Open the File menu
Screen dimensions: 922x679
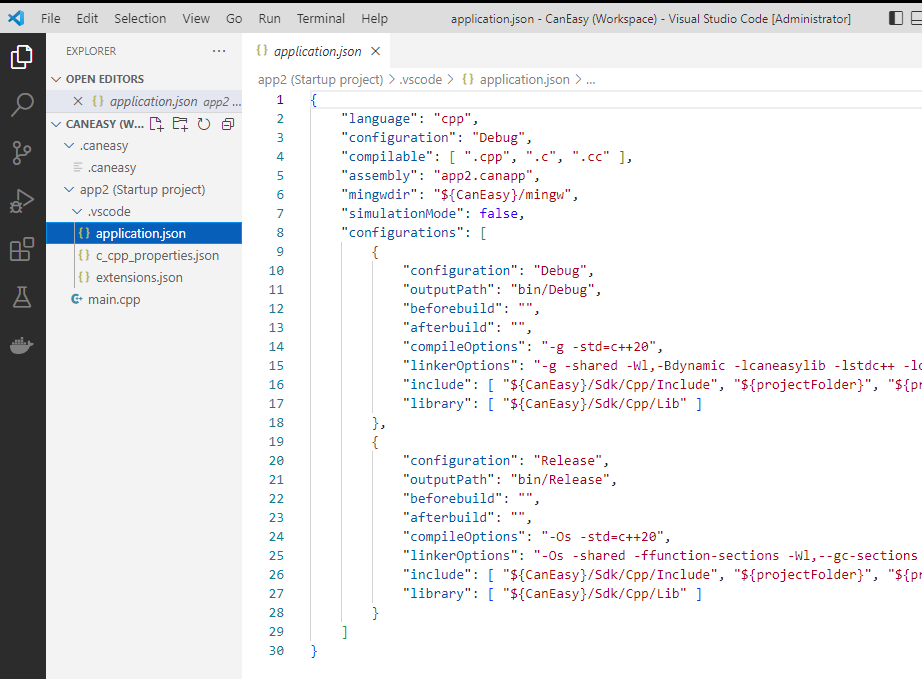(x=51, y=18)
